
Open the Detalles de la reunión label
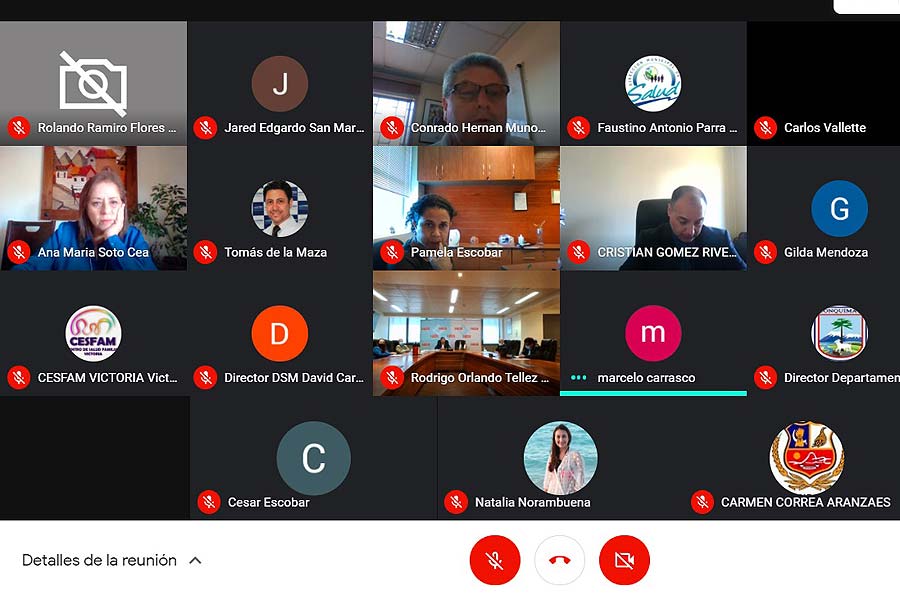click(x=99, y=560)
